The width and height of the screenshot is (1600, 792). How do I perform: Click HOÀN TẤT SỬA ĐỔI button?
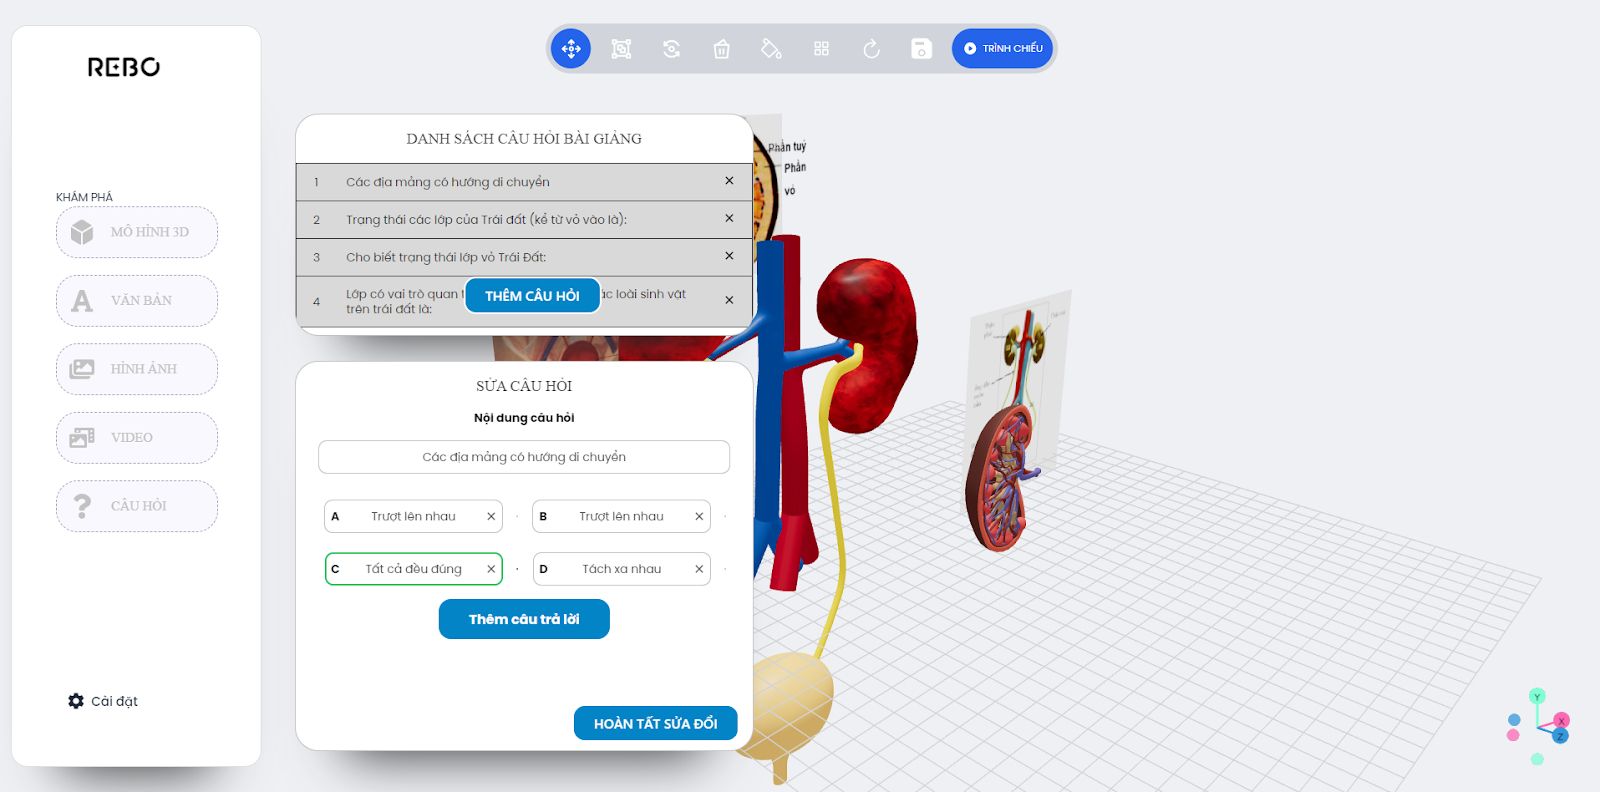point(656,723)
